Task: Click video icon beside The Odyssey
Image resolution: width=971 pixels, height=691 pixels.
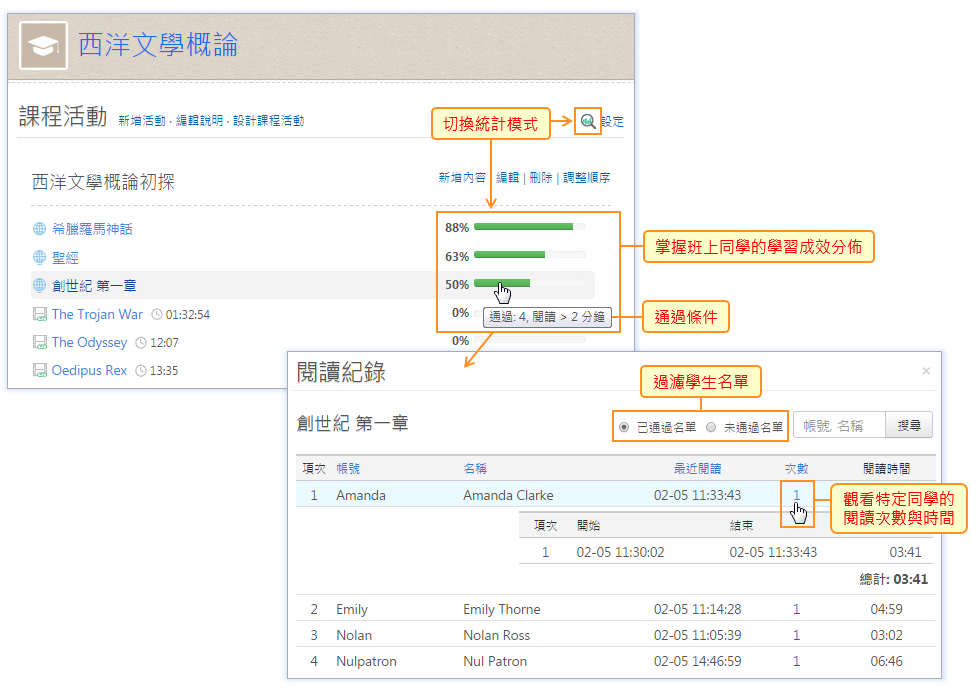Action: [39, 342]
